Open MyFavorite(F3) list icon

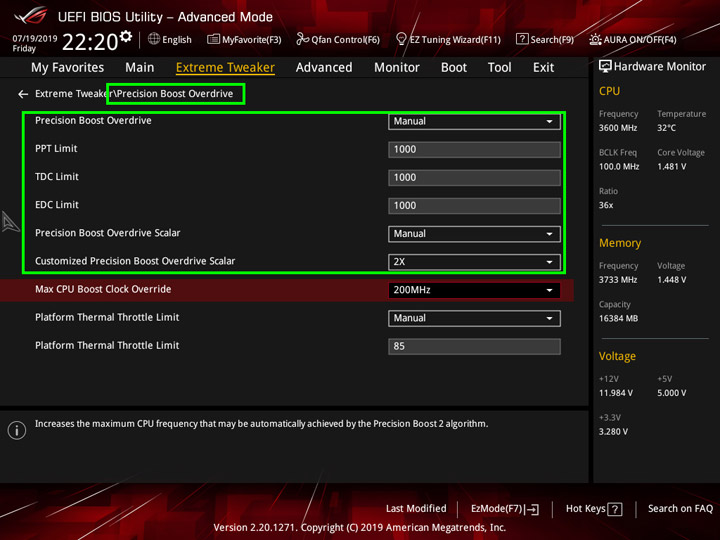pos(213,39)
